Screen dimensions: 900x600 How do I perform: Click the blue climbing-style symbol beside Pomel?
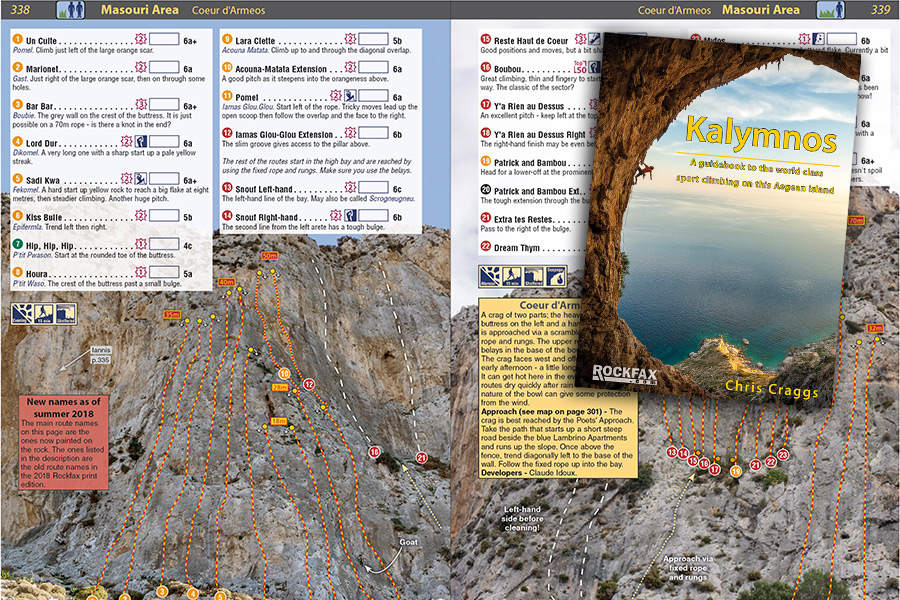[x=350, y=95]
